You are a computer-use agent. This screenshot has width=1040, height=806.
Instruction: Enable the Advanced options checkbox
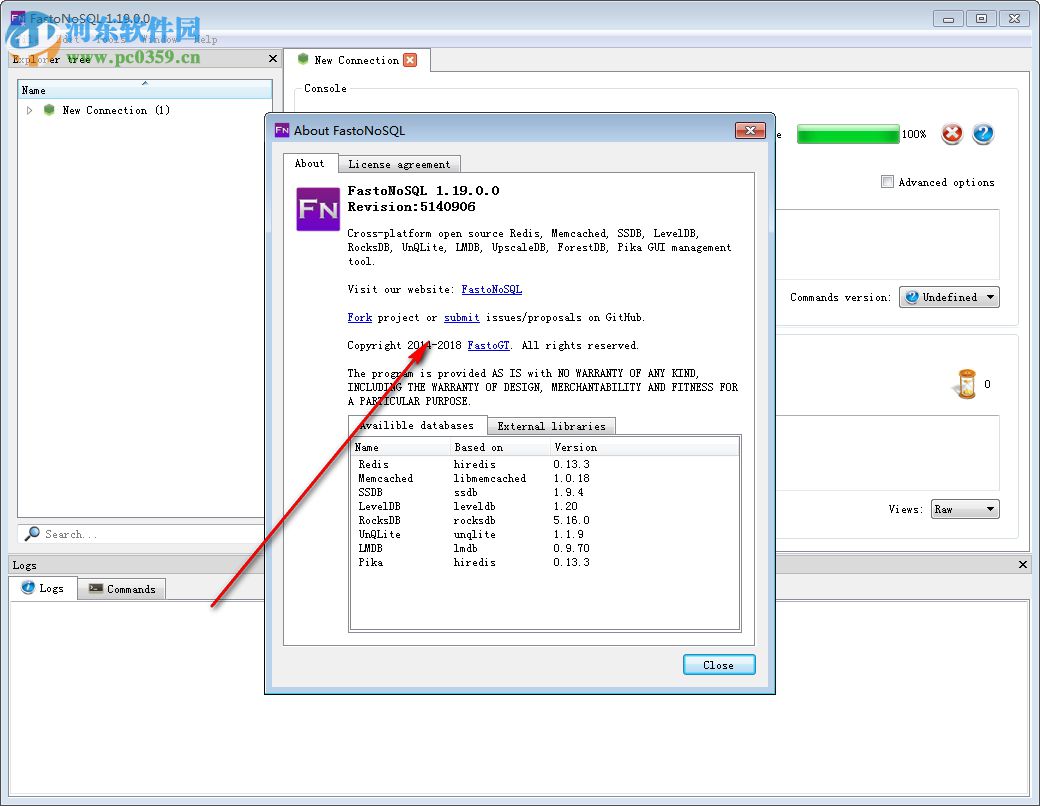[887, 182]
